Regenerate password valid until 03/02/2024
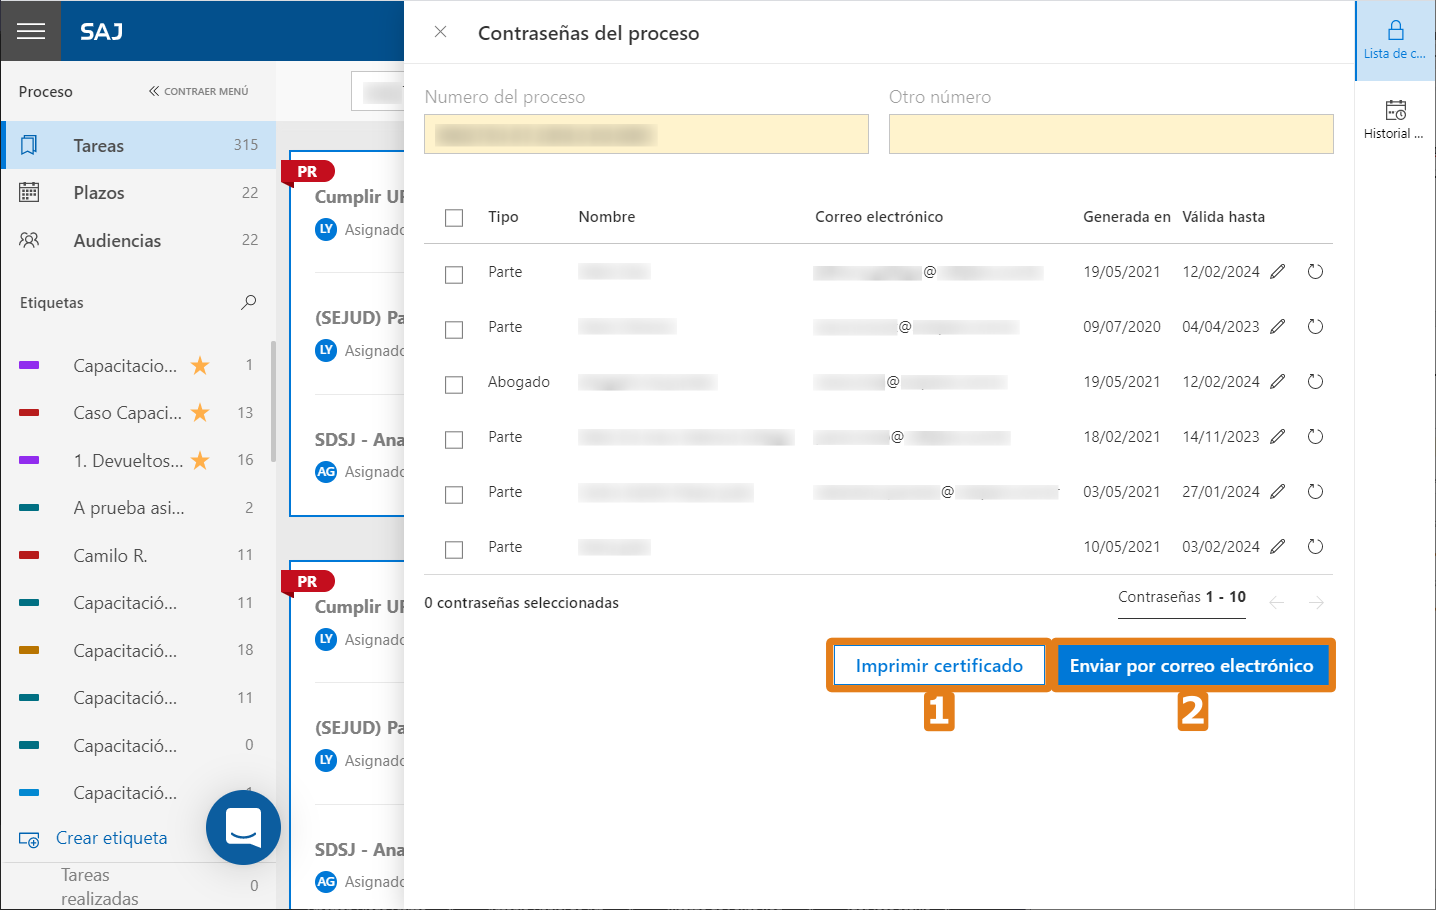 pyautogui.click(x=1315, y=547)
